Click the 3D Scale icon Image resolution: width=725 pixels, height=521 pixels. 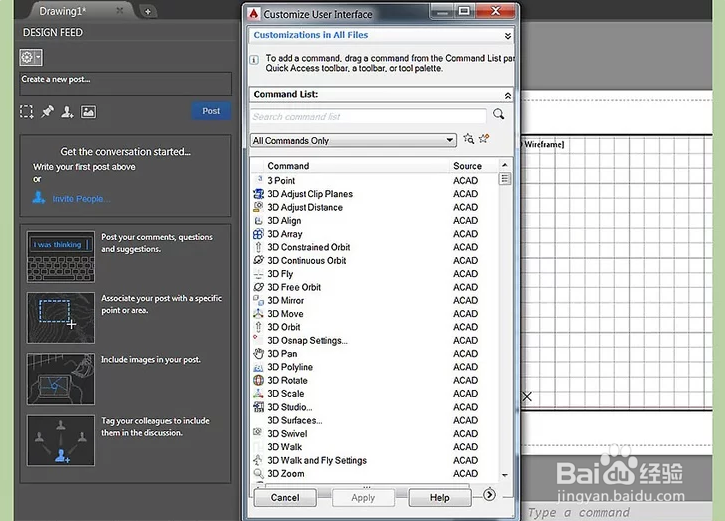click(258, 393)
